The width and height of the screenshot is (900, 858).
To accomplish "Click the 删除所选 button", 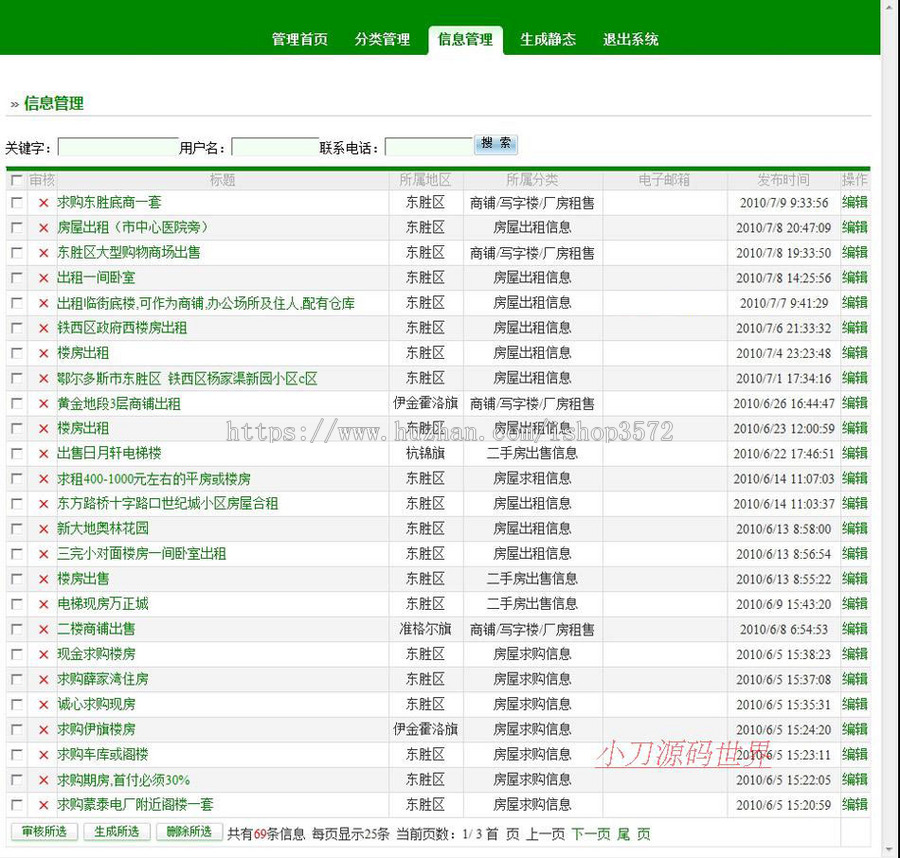I will coord(189,831).
